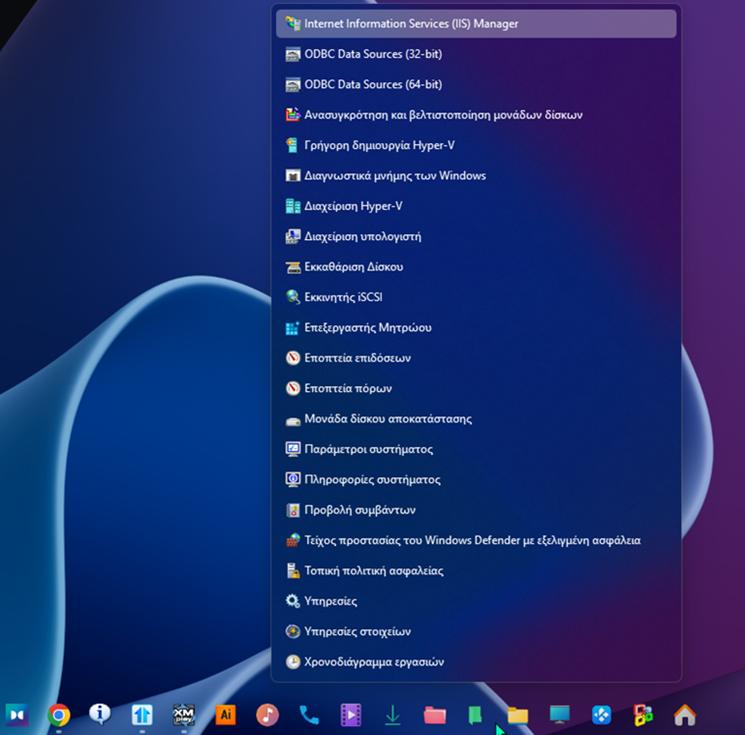This screenshot has width=745, height=735.
Task: Click the Εποπτεία πόρων gauge icon
Action: pos(293,389)
